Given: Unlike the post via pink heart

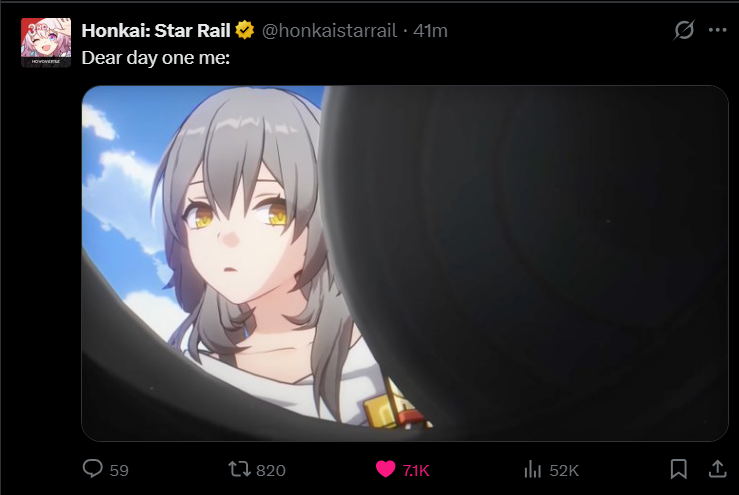Looking at the screenshot, I should coord(386,469).
